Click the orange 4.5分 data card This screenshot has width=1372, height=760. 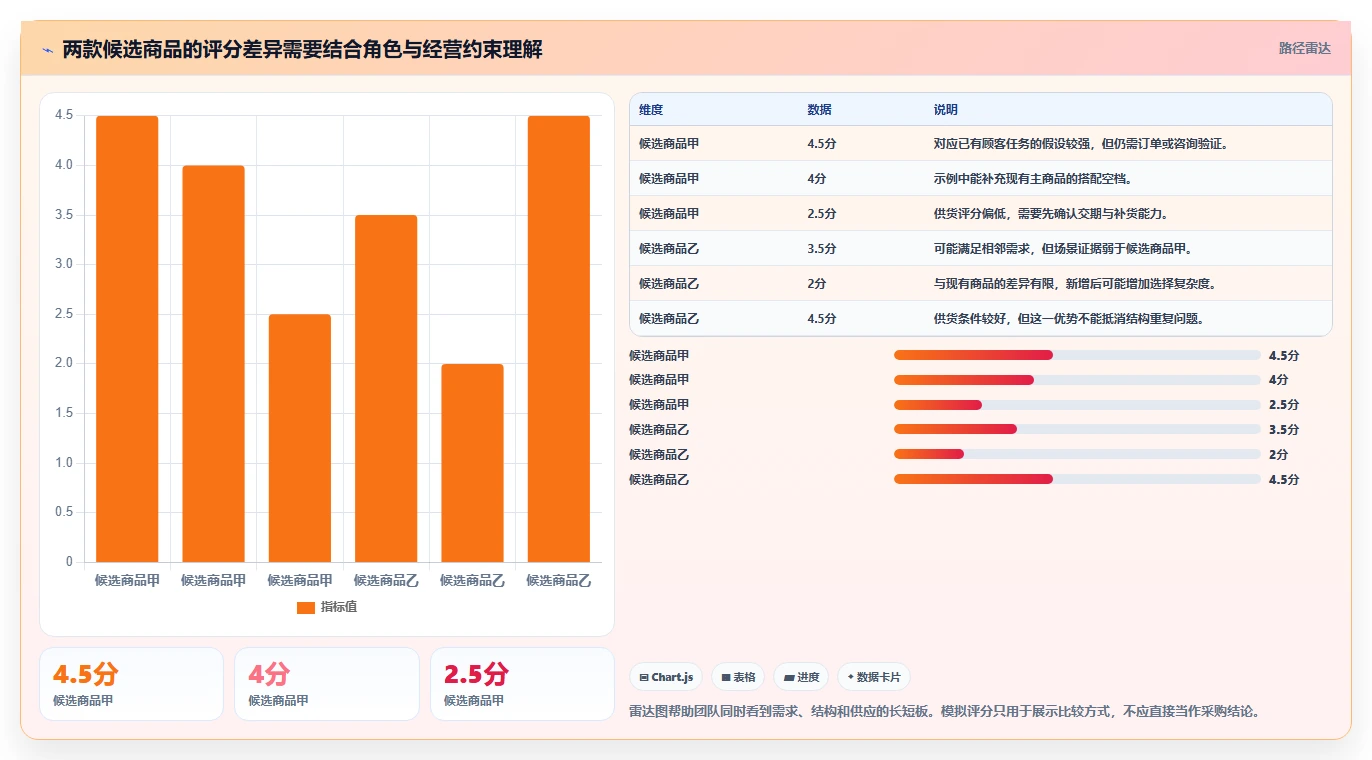click(131, 684)
